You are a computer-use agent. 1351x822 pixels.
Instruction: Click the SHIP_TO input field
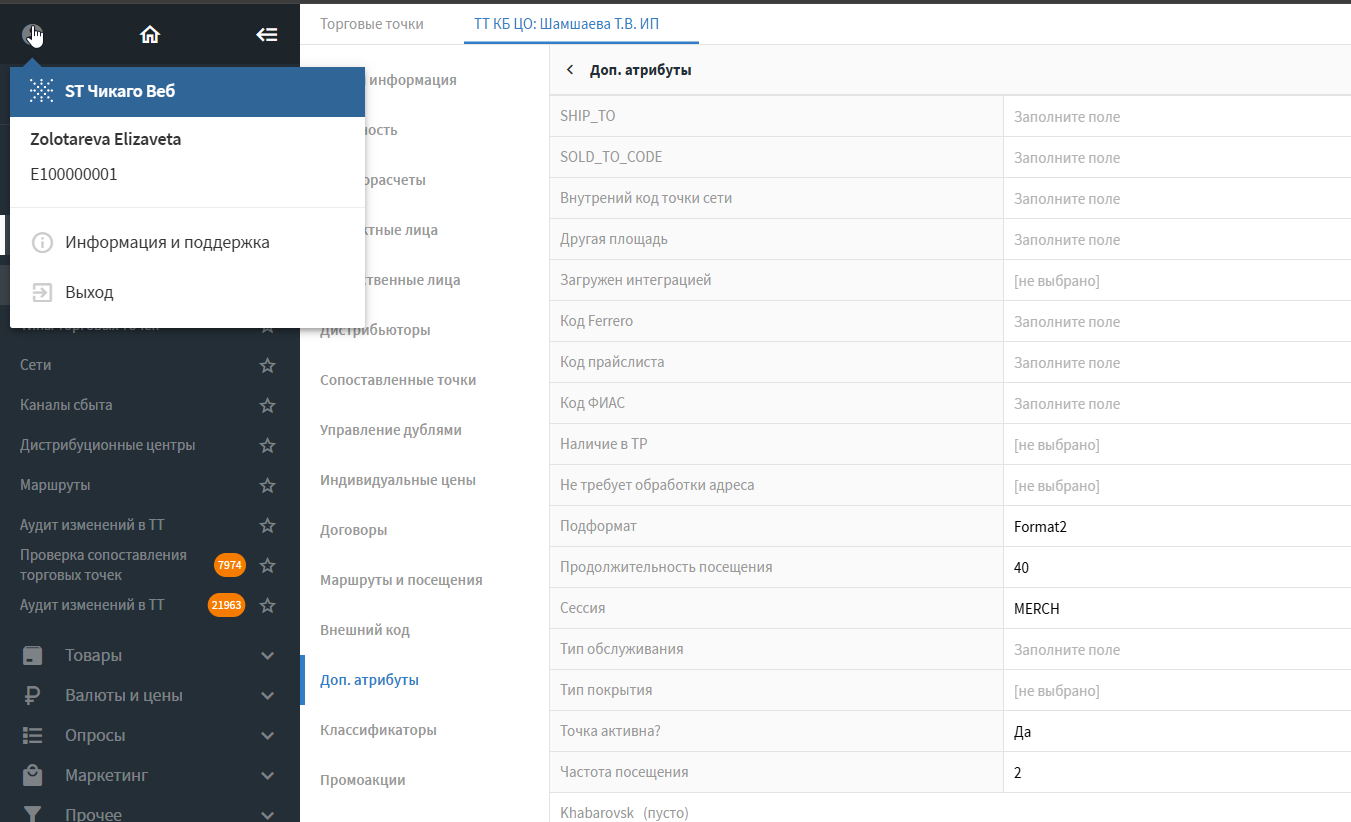(1177, 117)
